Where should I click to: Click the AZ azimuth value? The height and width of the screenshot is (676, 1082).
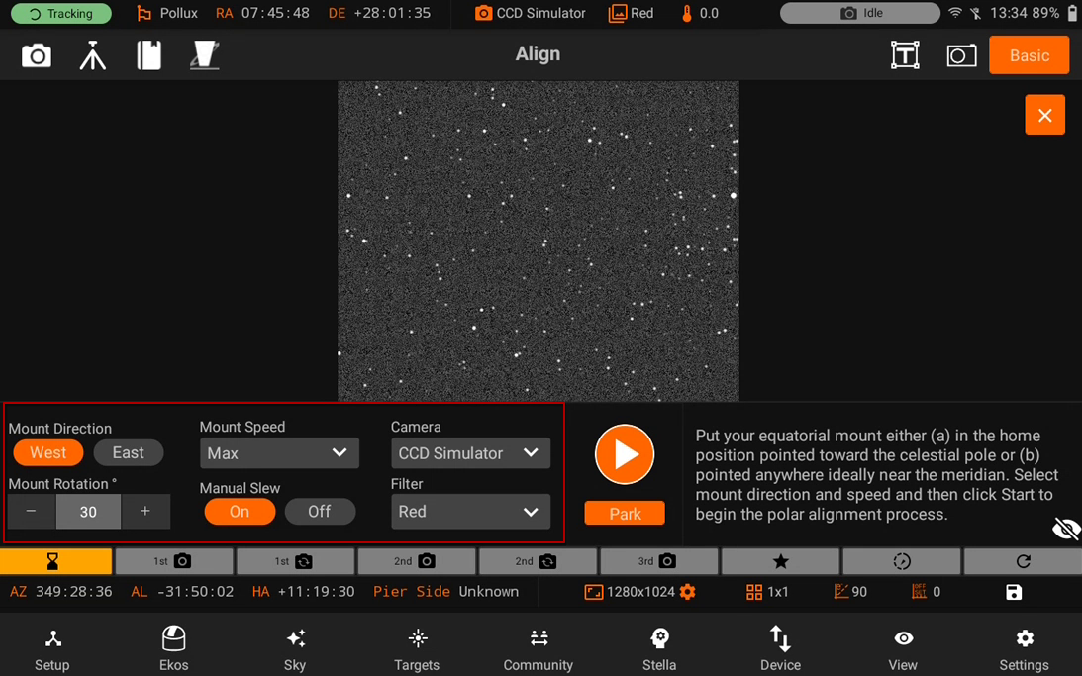click(x=74, y=592)
